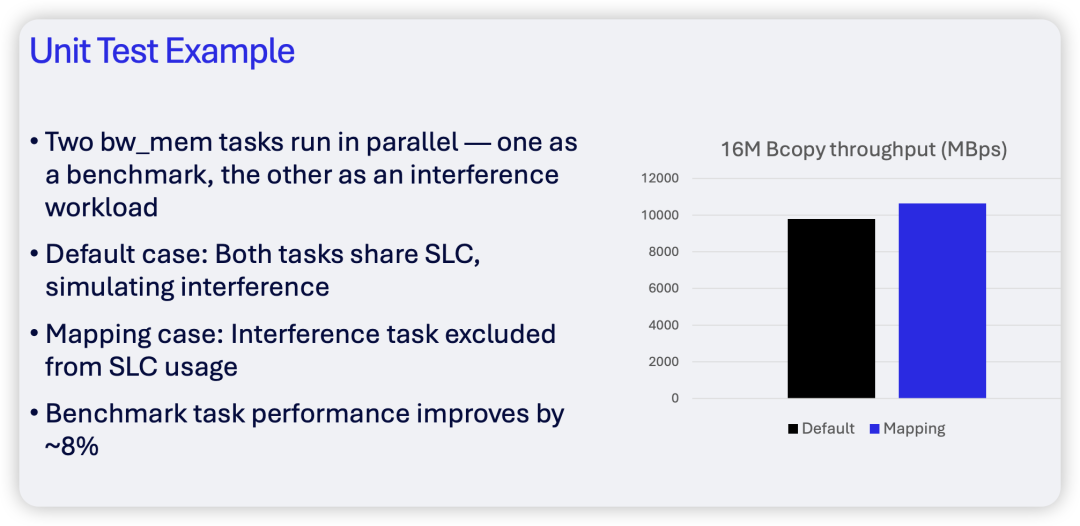Viewport: 1080px width, 526px height.
Task: Click the 2000 y-axis label
Action: [662, 362]
